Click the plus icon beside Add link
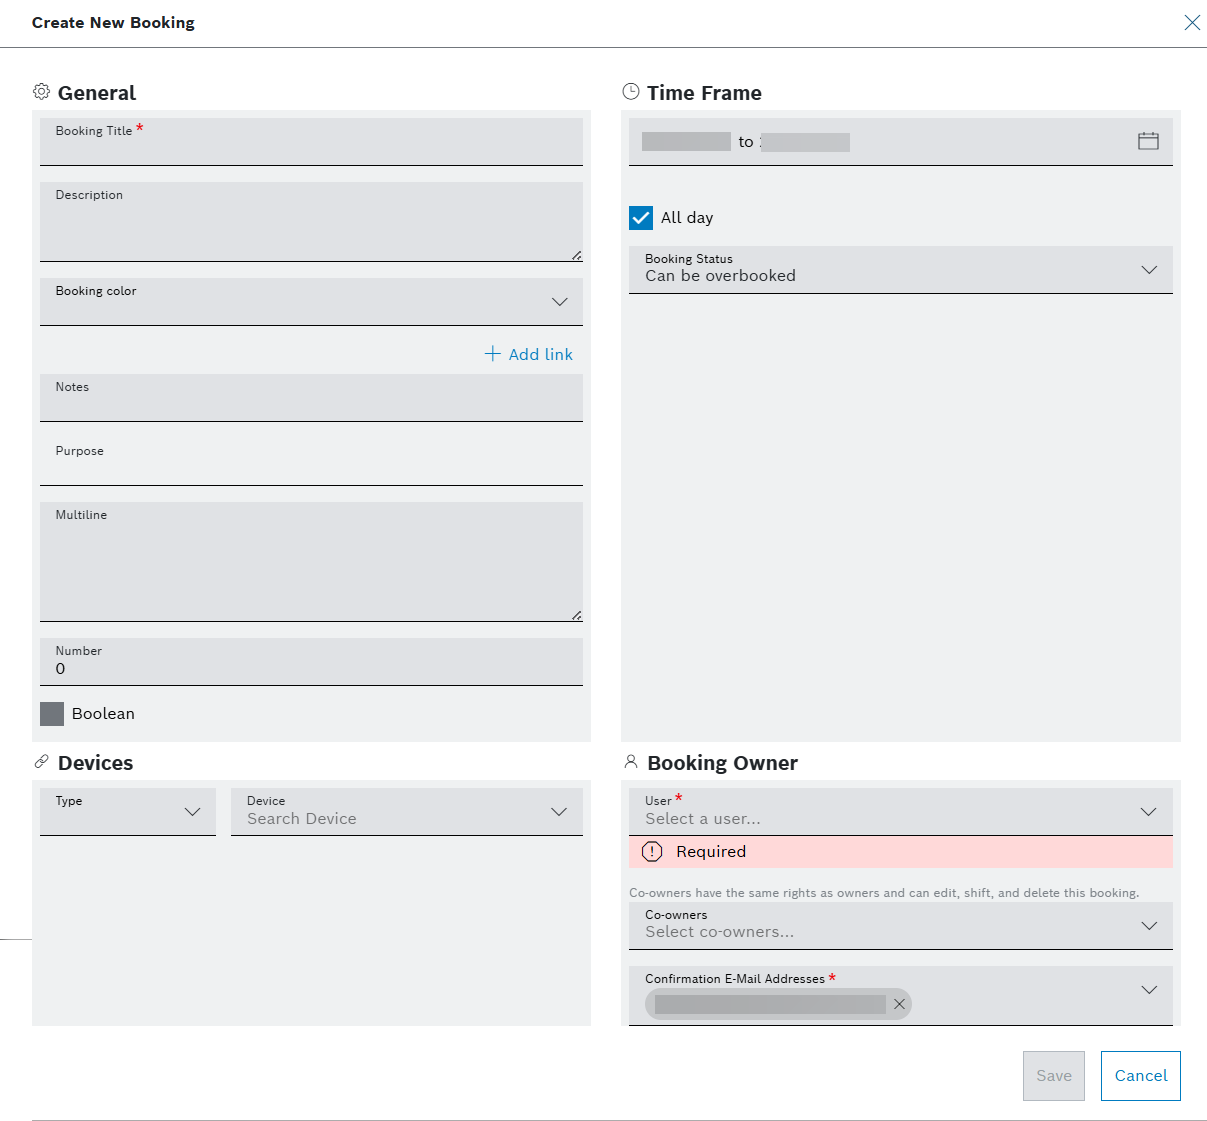The height and width of the screenshot is (1121, 1207). (492, 354)
